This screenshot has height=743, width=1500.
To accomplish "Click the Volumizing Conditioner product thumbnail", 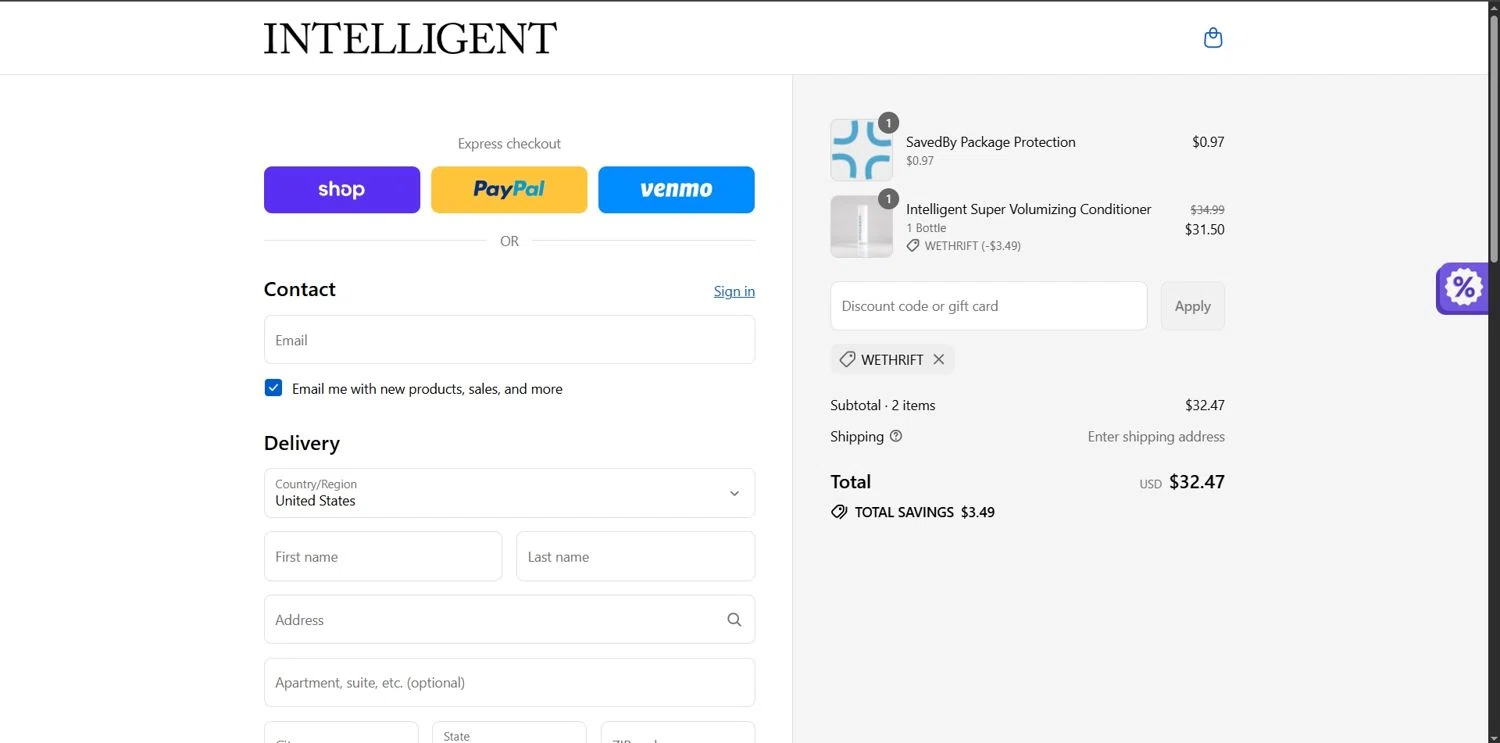I will tap(861, 227).
